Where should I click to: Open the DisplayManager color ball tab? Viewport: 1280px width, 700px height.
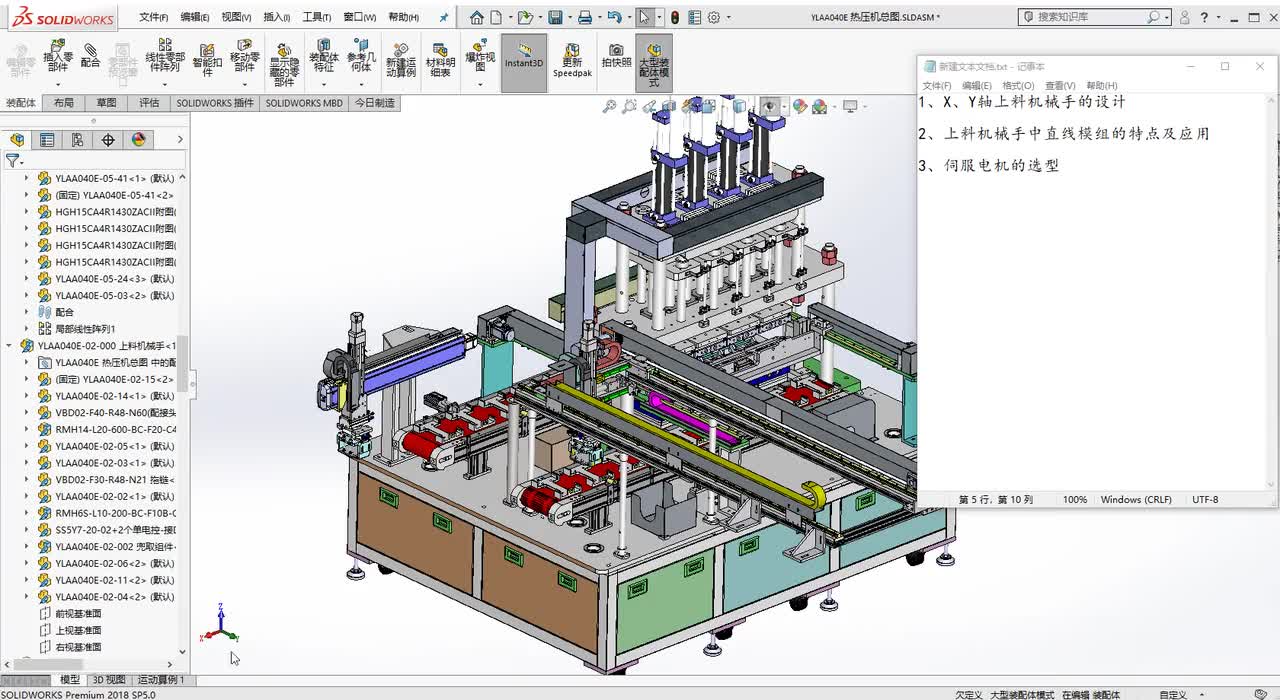(x=139, y=140)
